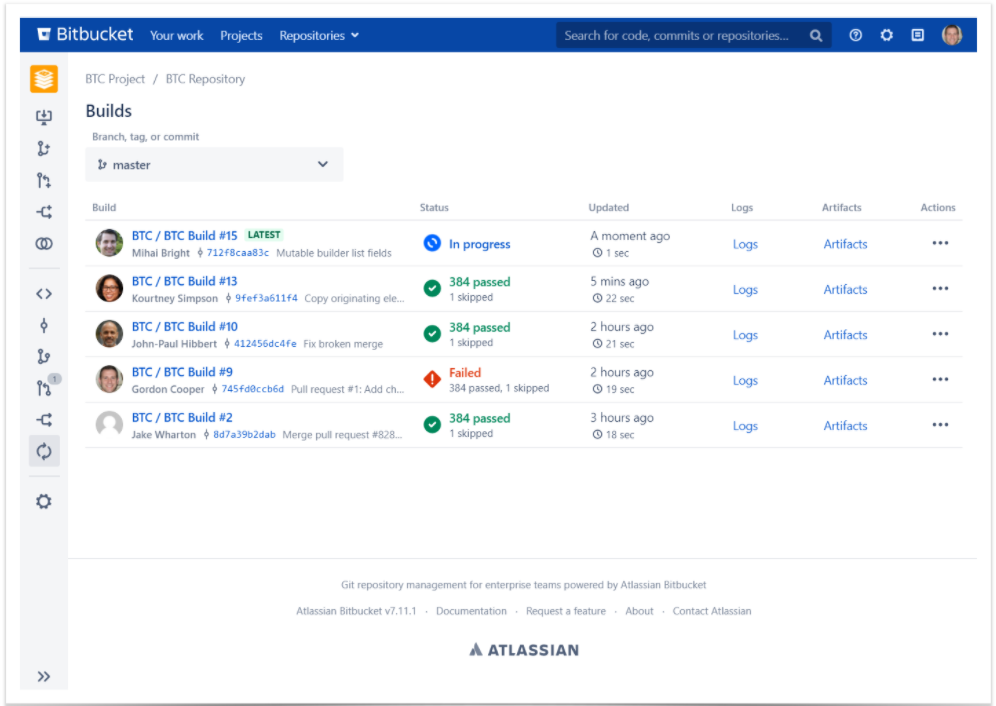Go to BTC Project breadcrumb

(x=115, y=79)
